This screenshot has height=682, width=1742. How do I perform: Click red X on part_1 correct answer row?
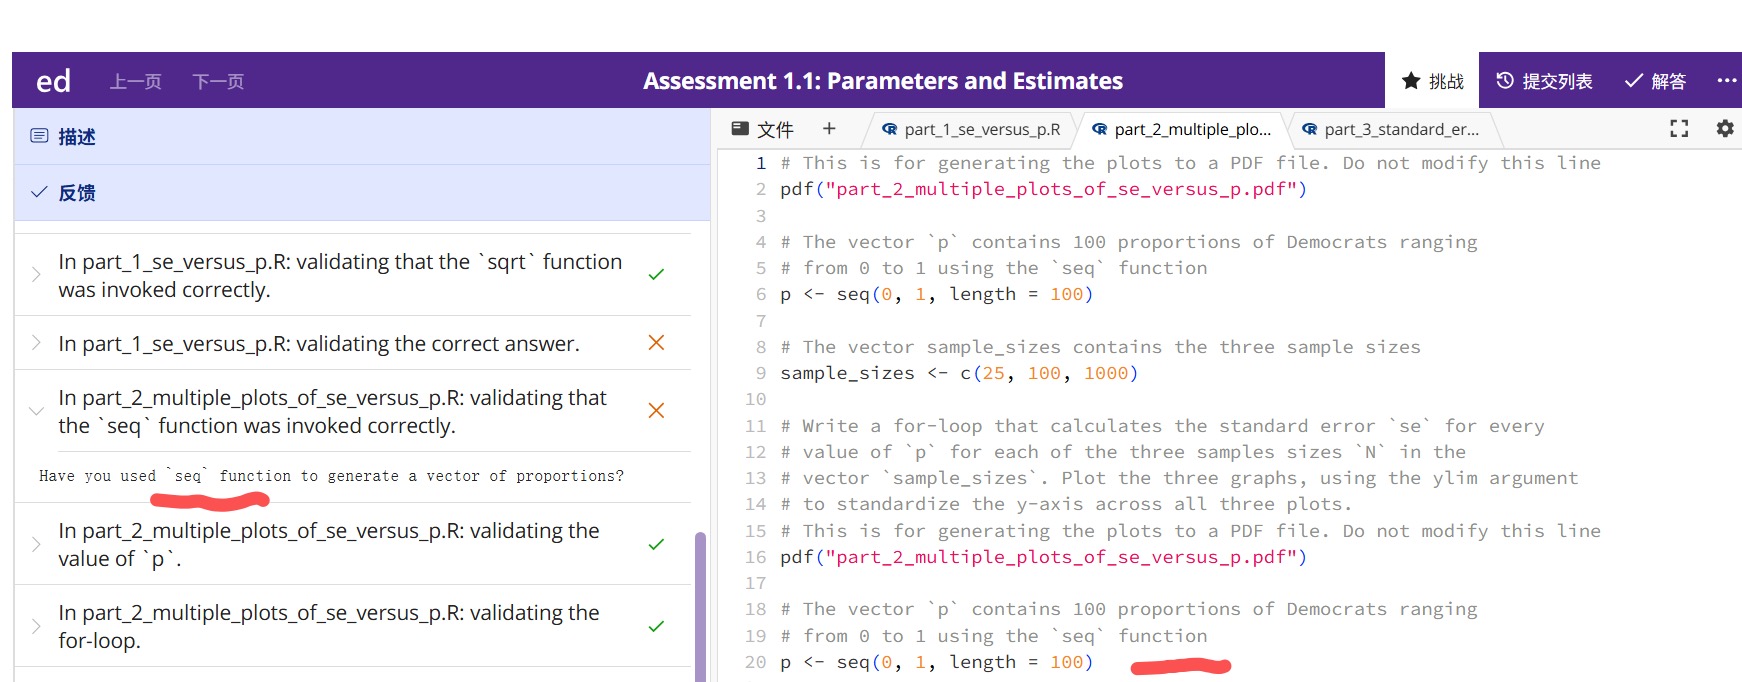[656, 343]
